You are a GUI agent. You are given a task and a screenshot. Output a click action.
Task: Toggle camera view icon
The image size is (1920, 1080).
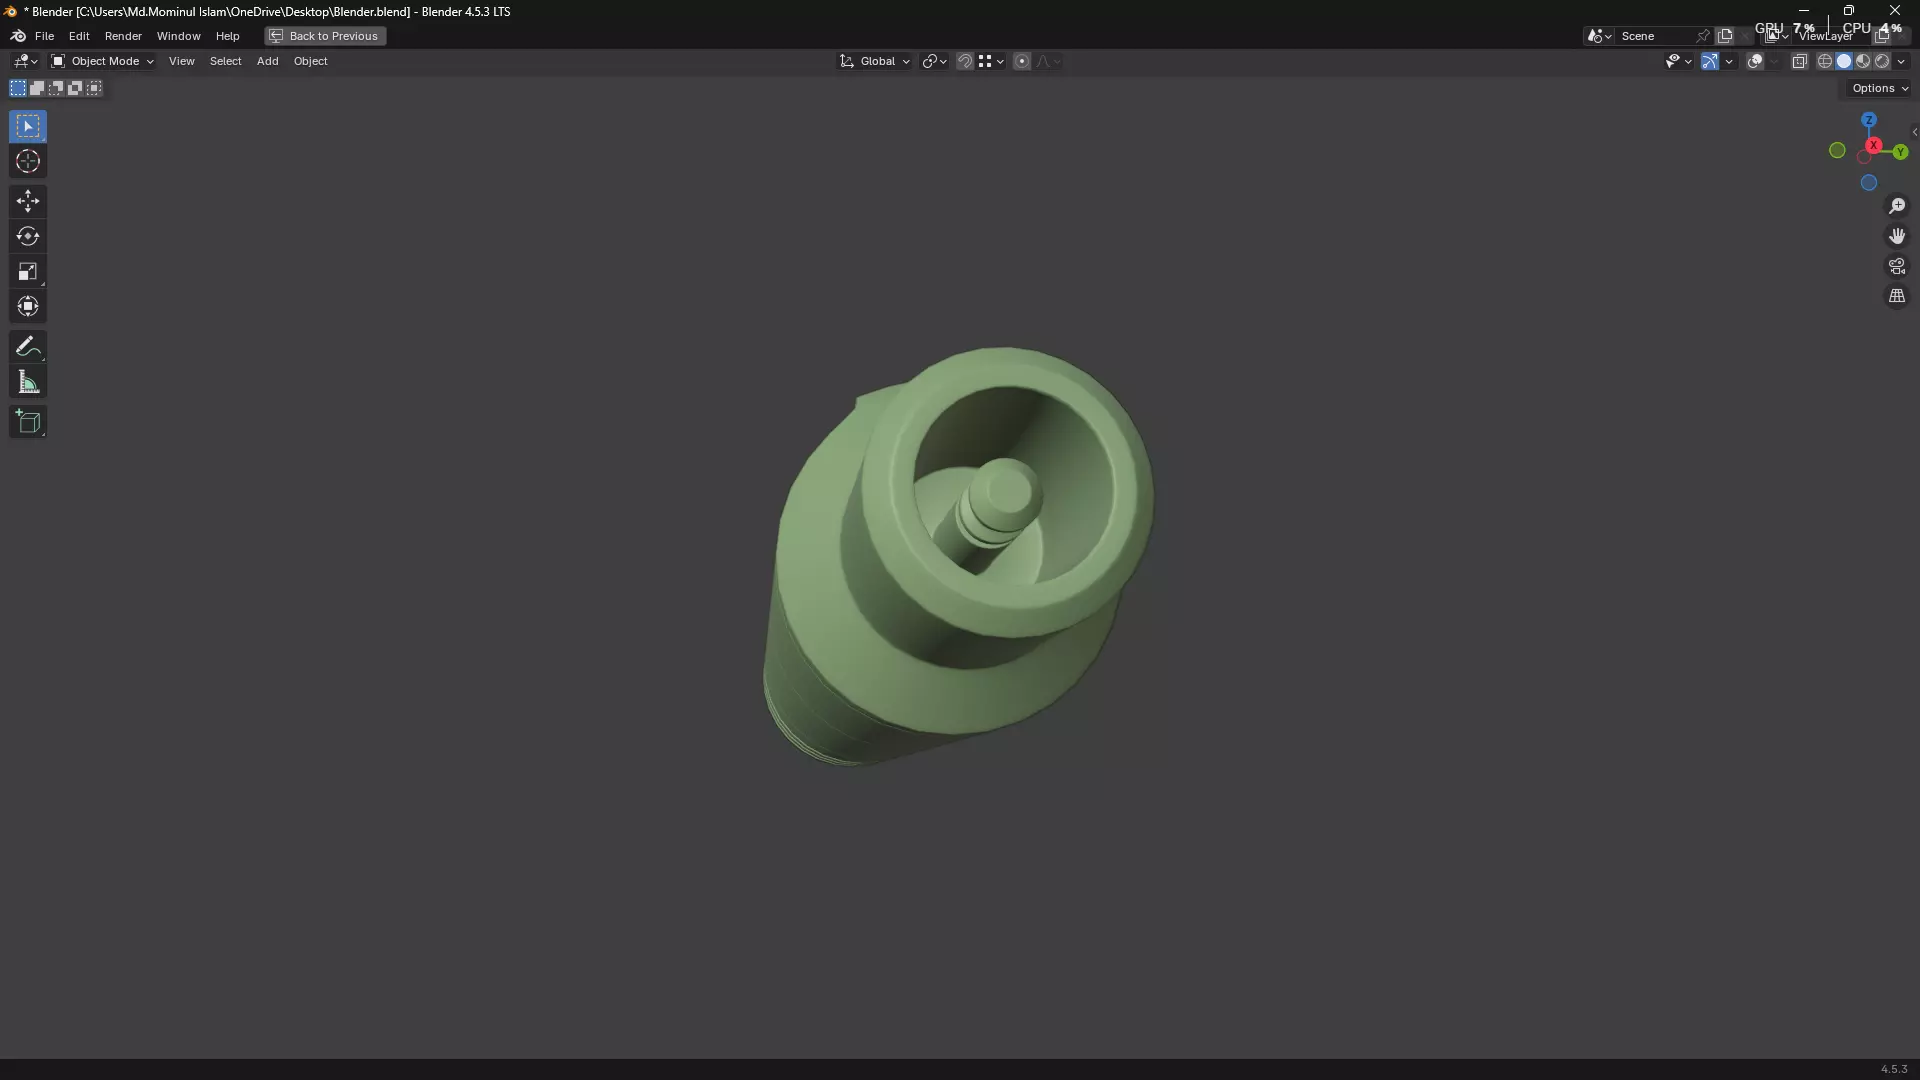(x=1897, y=266)
